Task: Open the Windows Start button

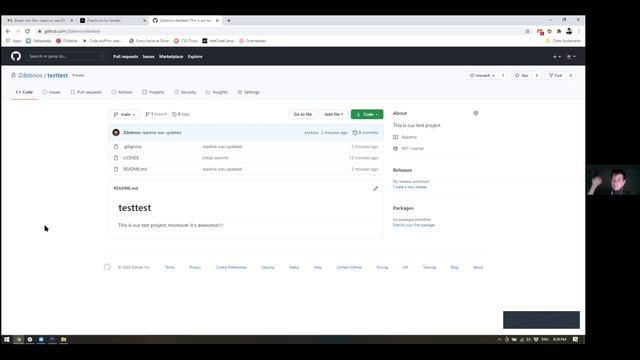Action: tap(7, 340)
